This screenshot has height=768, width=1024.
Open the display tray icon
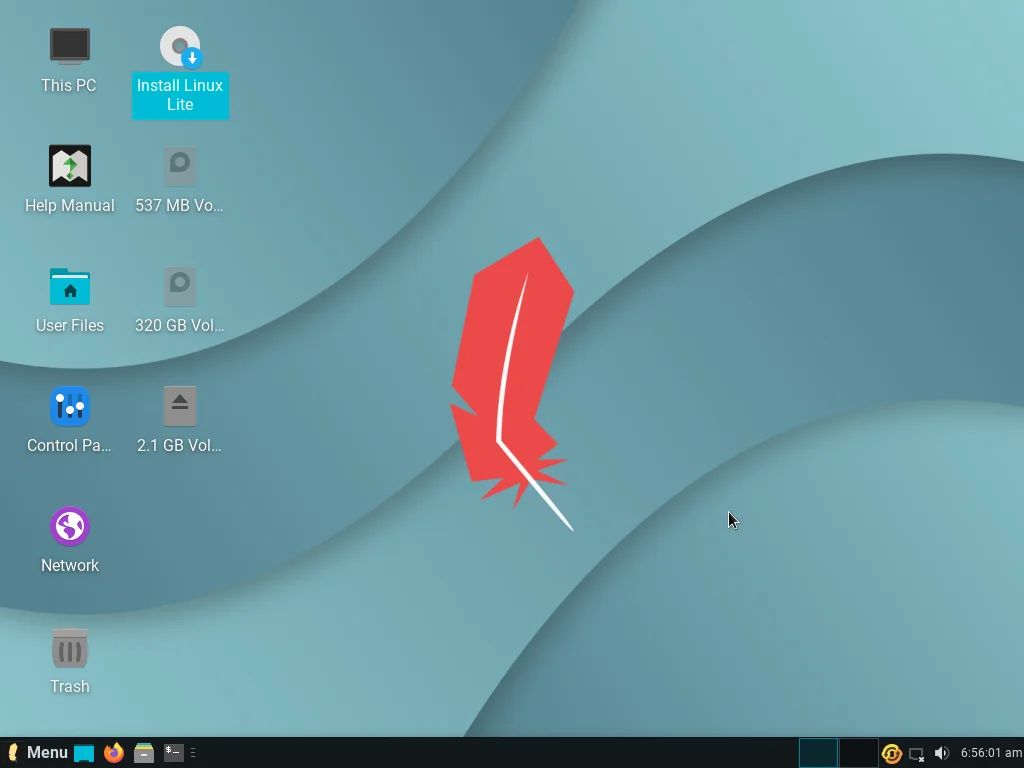[x=916, y=753]
